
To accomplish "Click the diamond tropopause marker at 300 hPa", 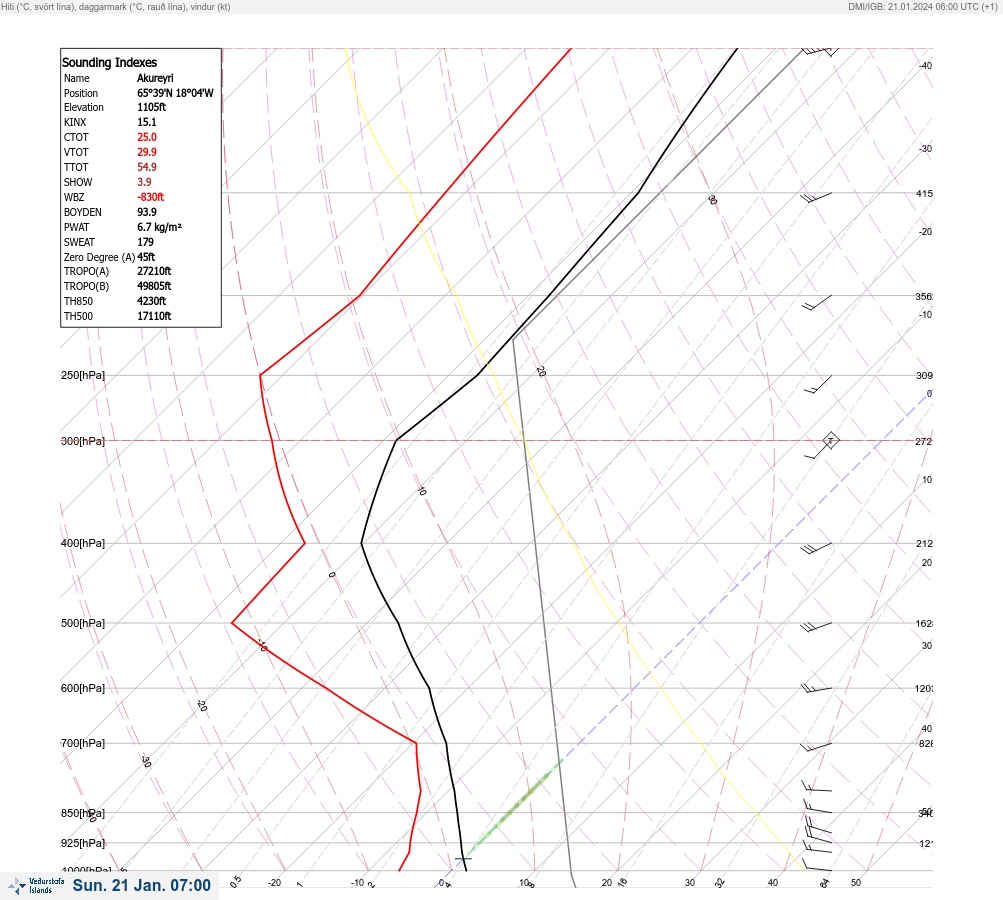I will click(x=830, y=440).
